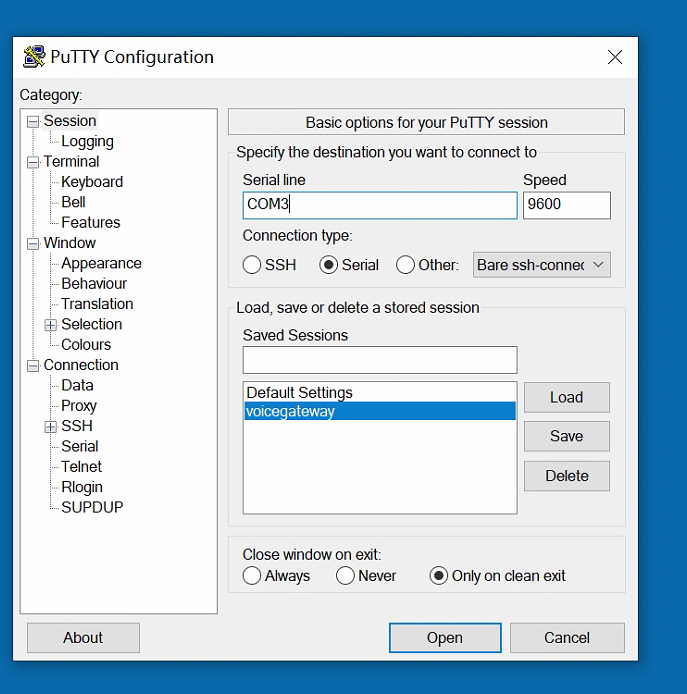
Task: Open the Logging category
Action: click(x=87, y=141)
